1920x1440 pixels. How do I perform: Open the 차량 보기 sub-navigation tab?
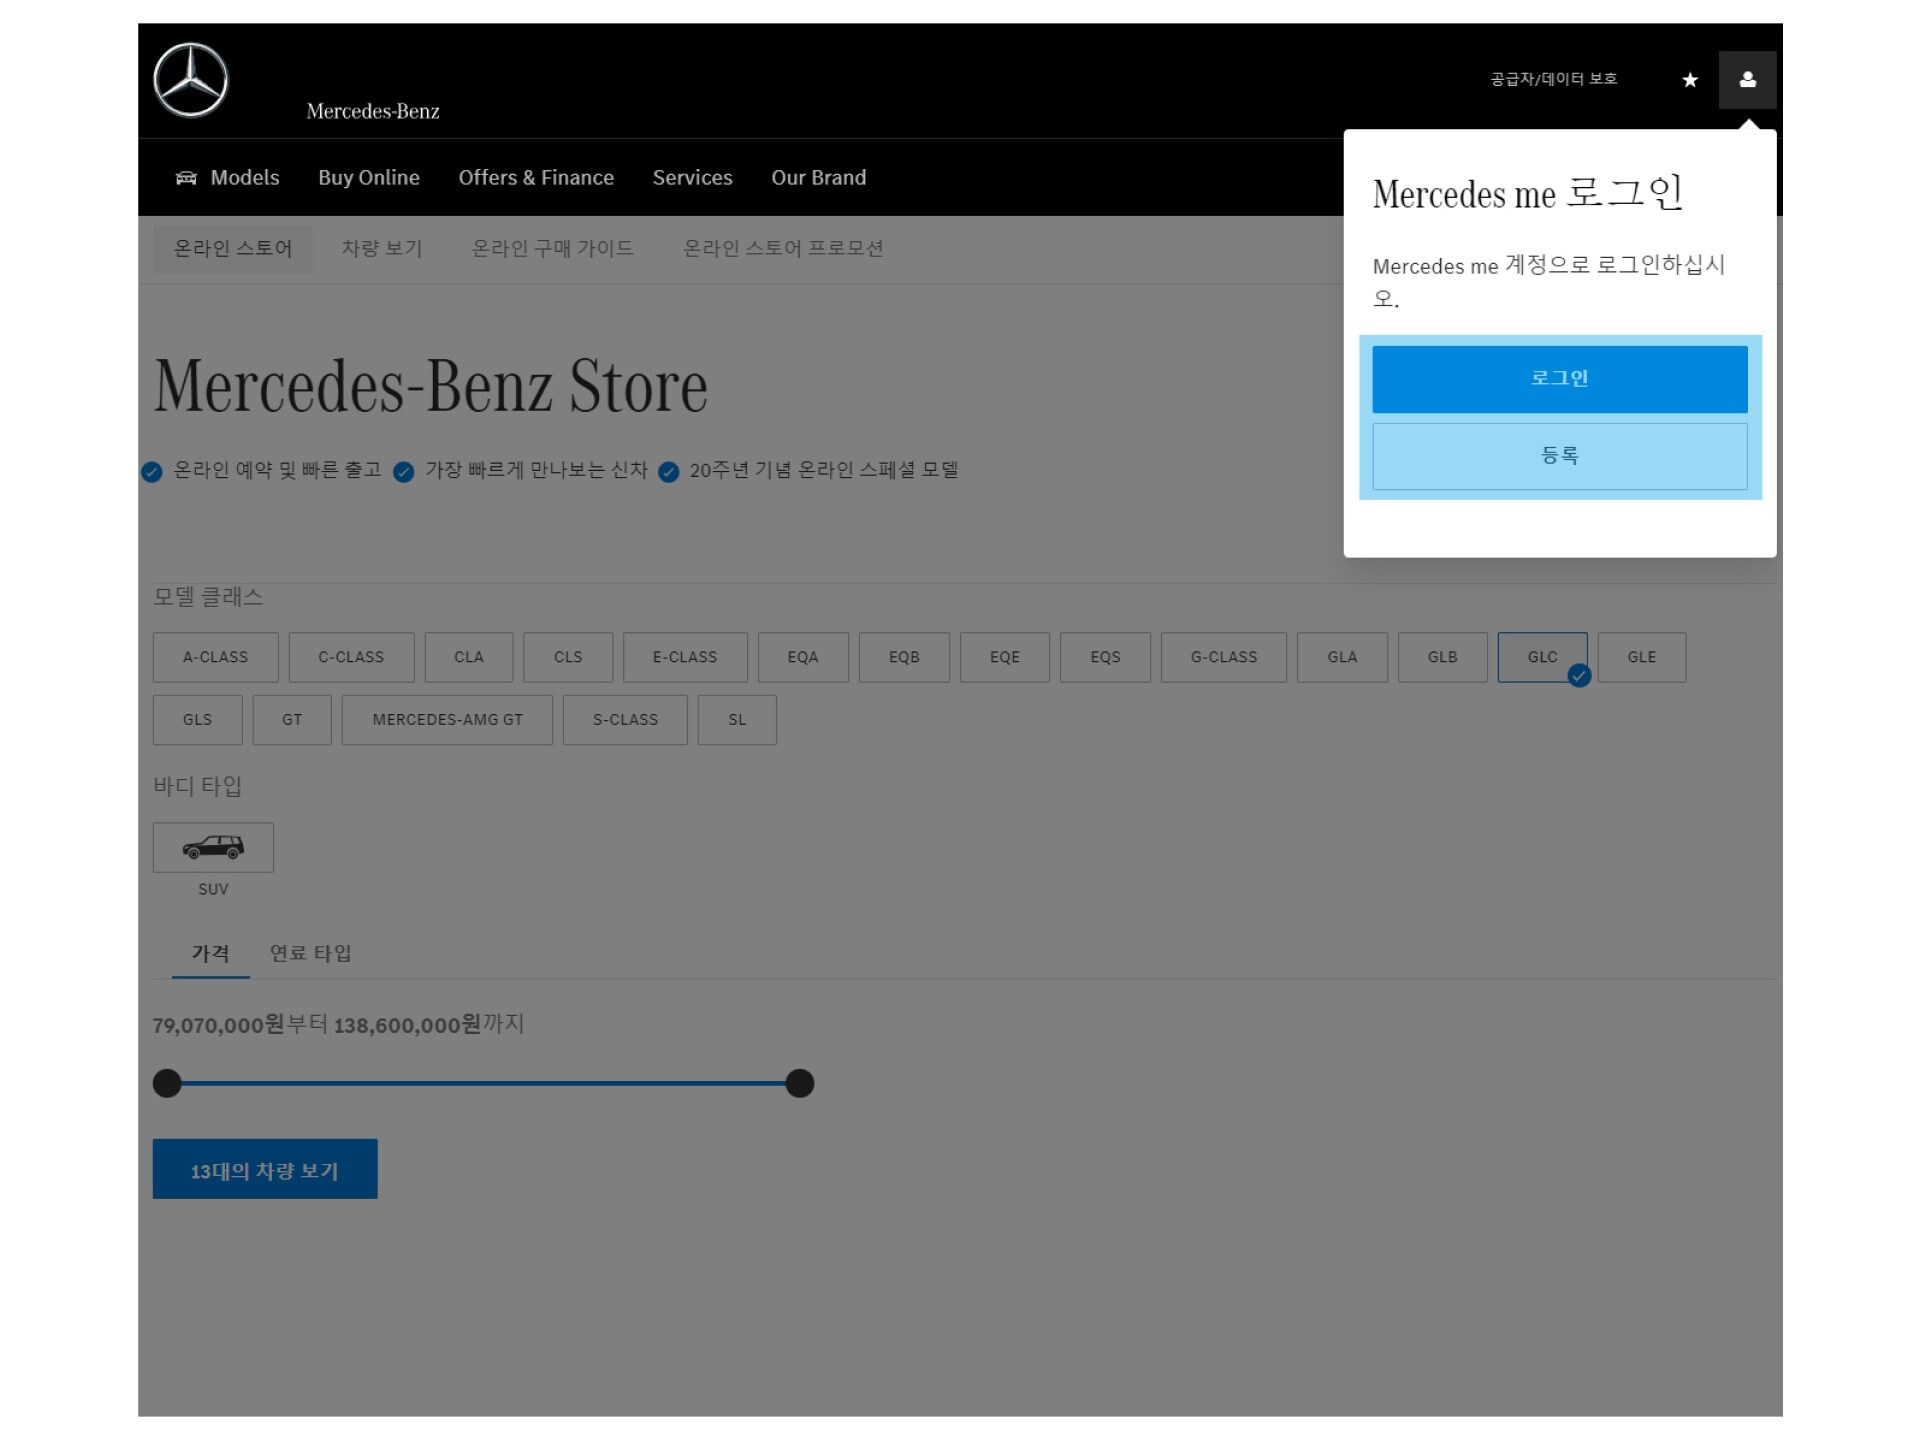[x=382, y=248]
